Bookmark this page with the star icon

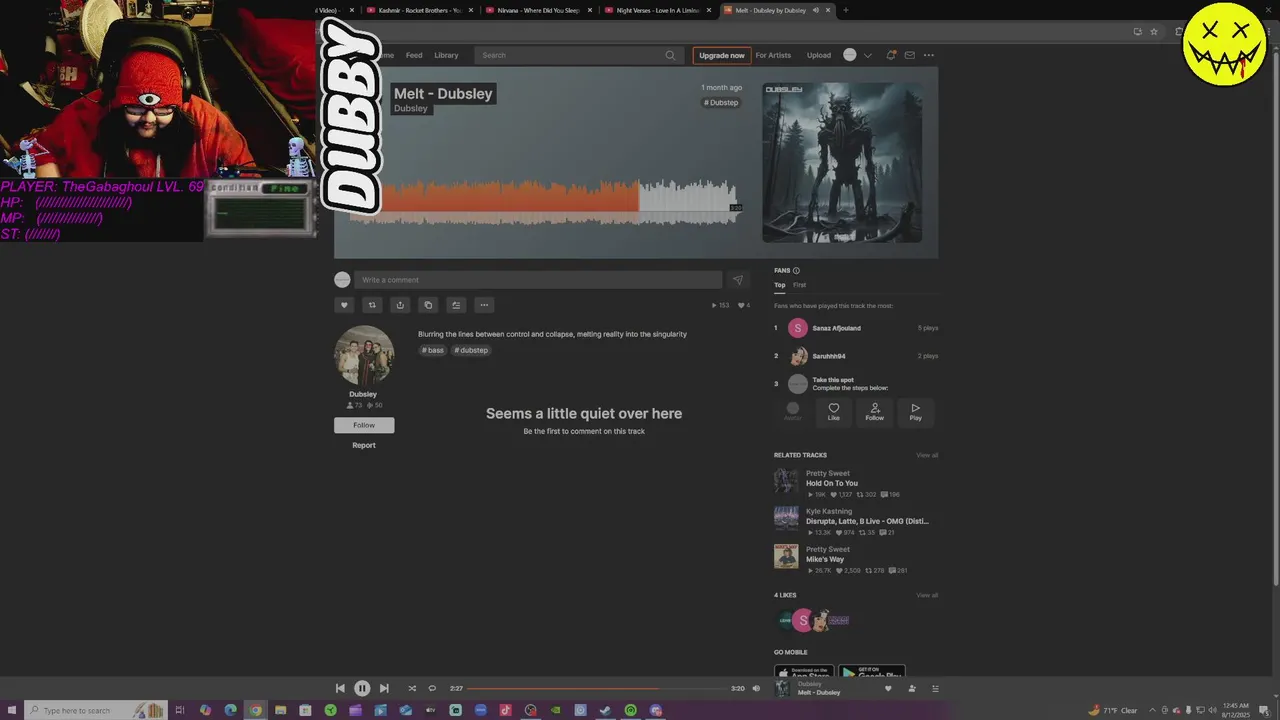(1154, 32)
